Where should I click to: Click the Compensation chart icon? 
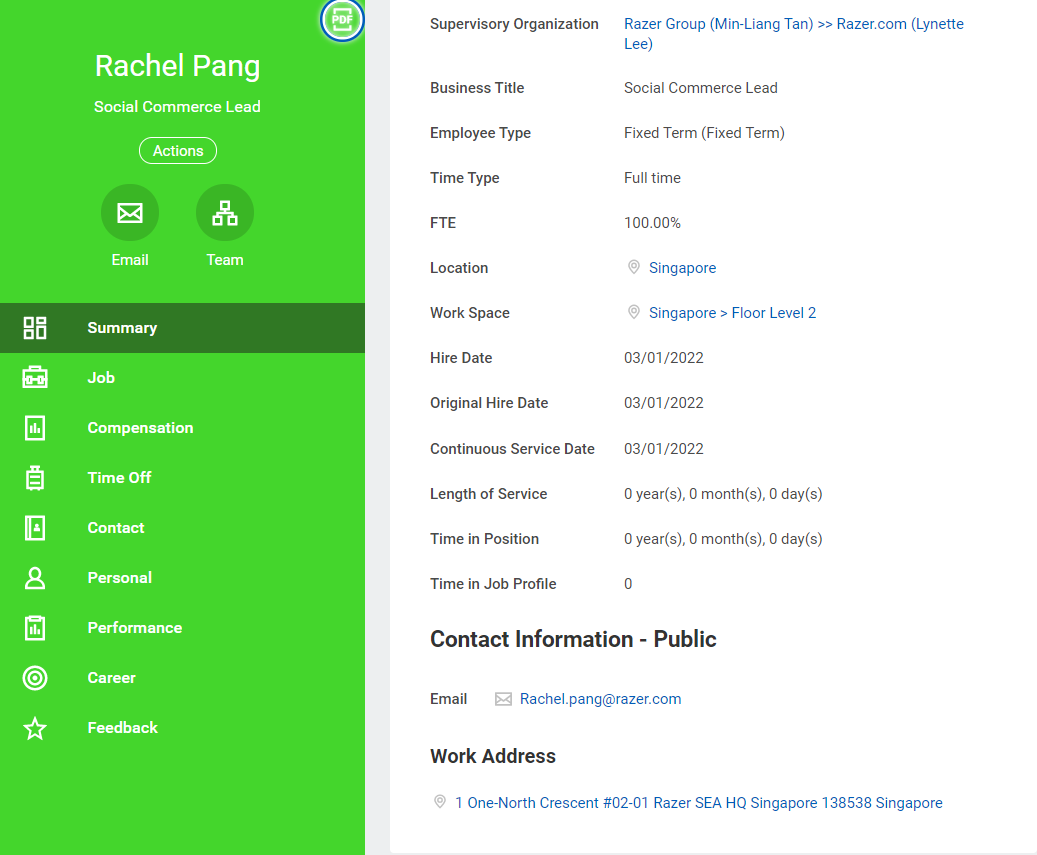tap(35, 428)
